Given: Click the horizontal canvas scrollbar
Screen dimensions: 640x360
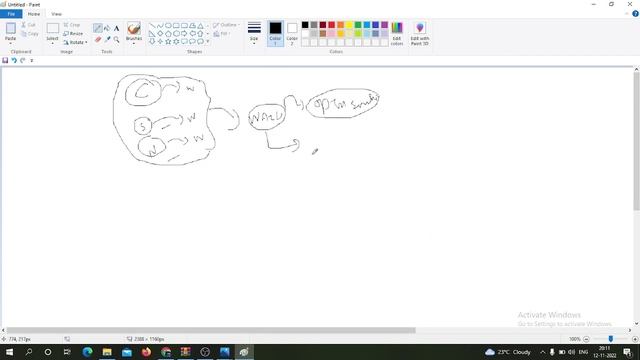Looking at the screenshot, I should tap(211, 330).
